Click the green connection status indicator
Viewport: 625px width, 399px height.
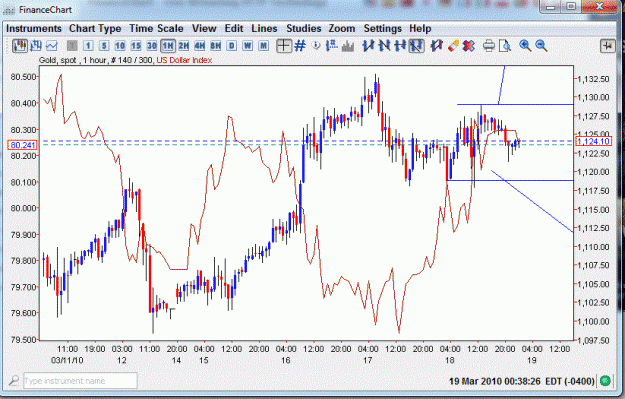pos(605,381)
